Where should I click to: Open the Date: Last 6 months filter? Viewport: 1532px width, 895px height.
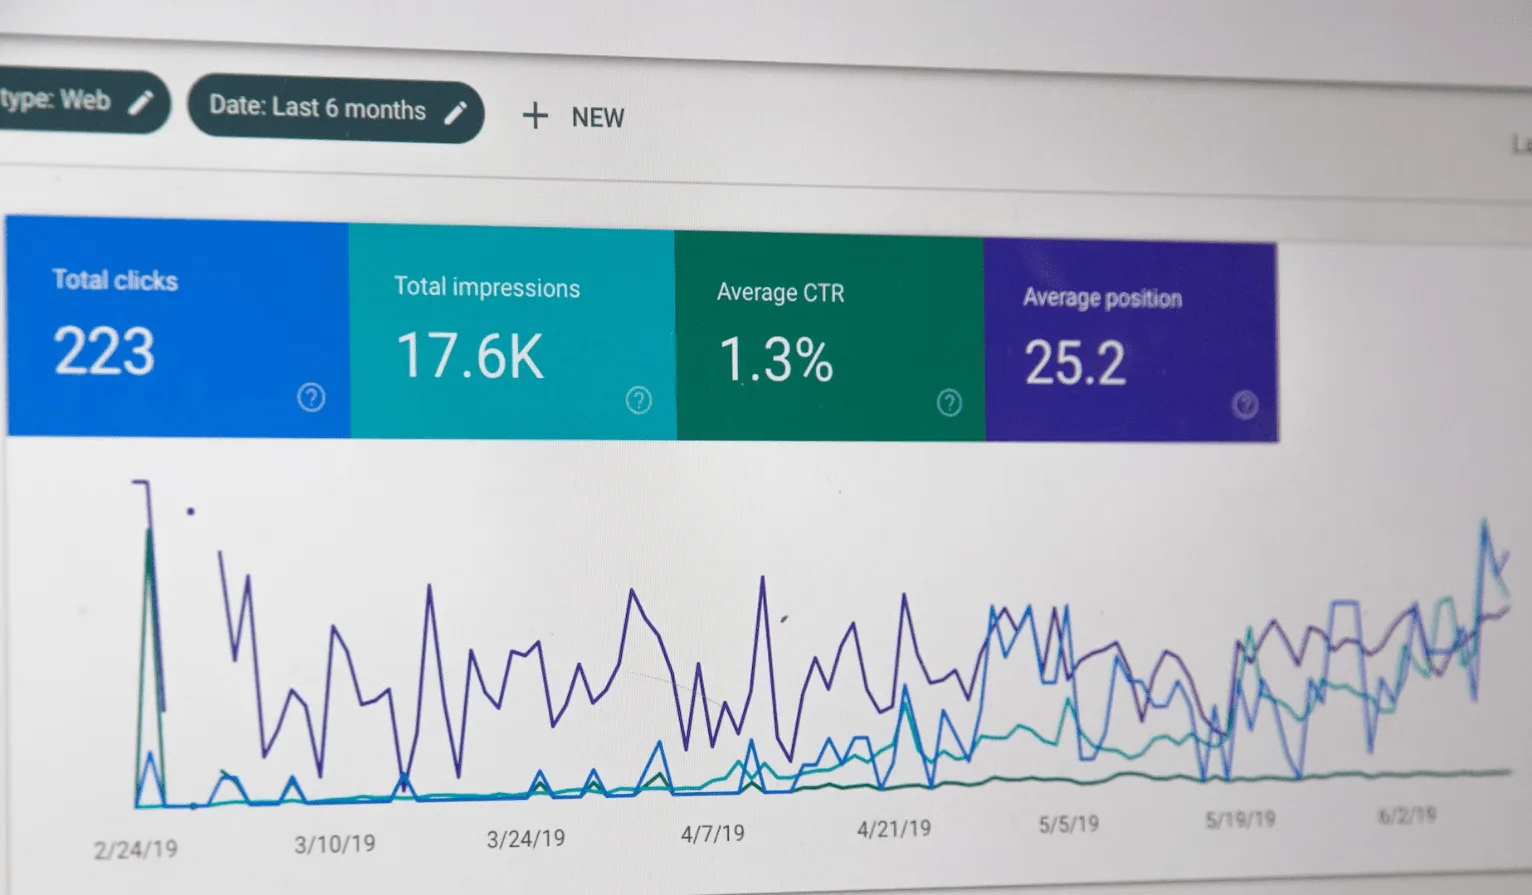pos(317,109)
